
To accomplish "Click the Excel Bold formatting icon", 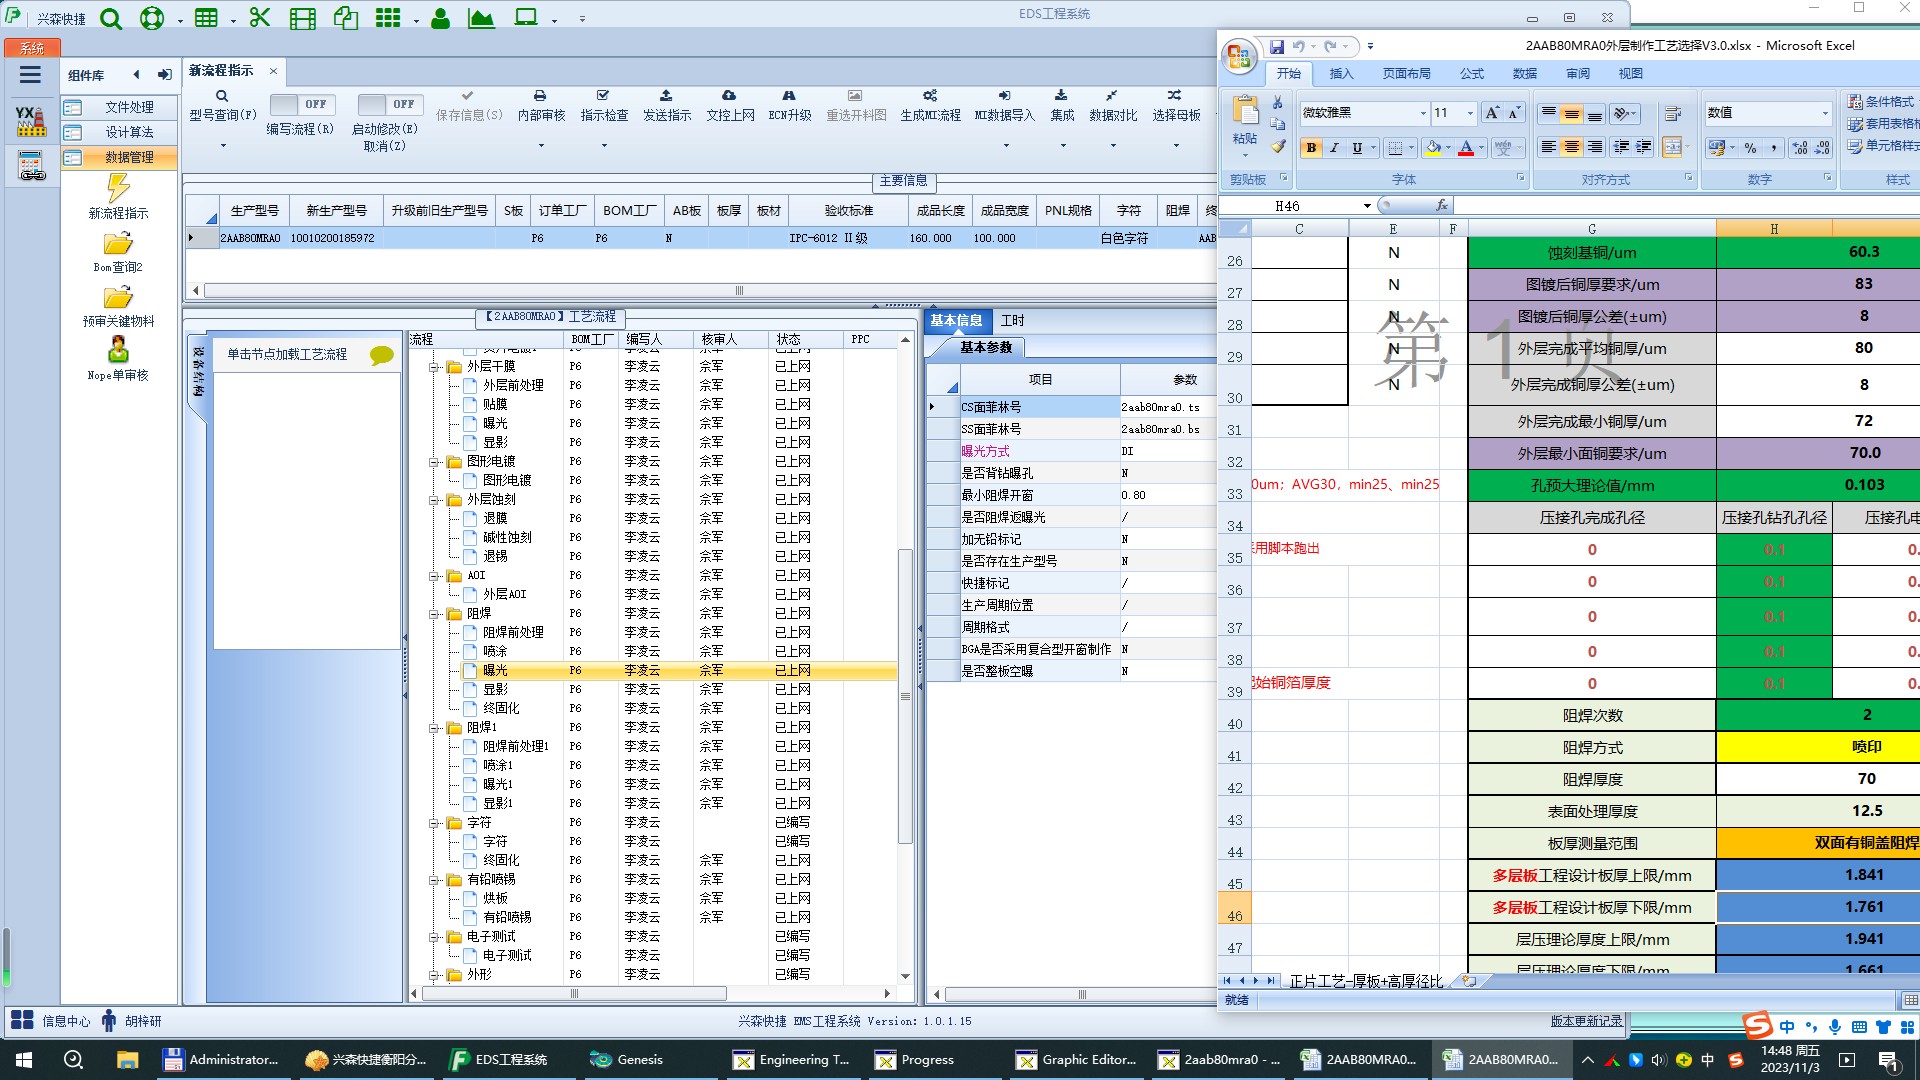I will pos(1311,148).
